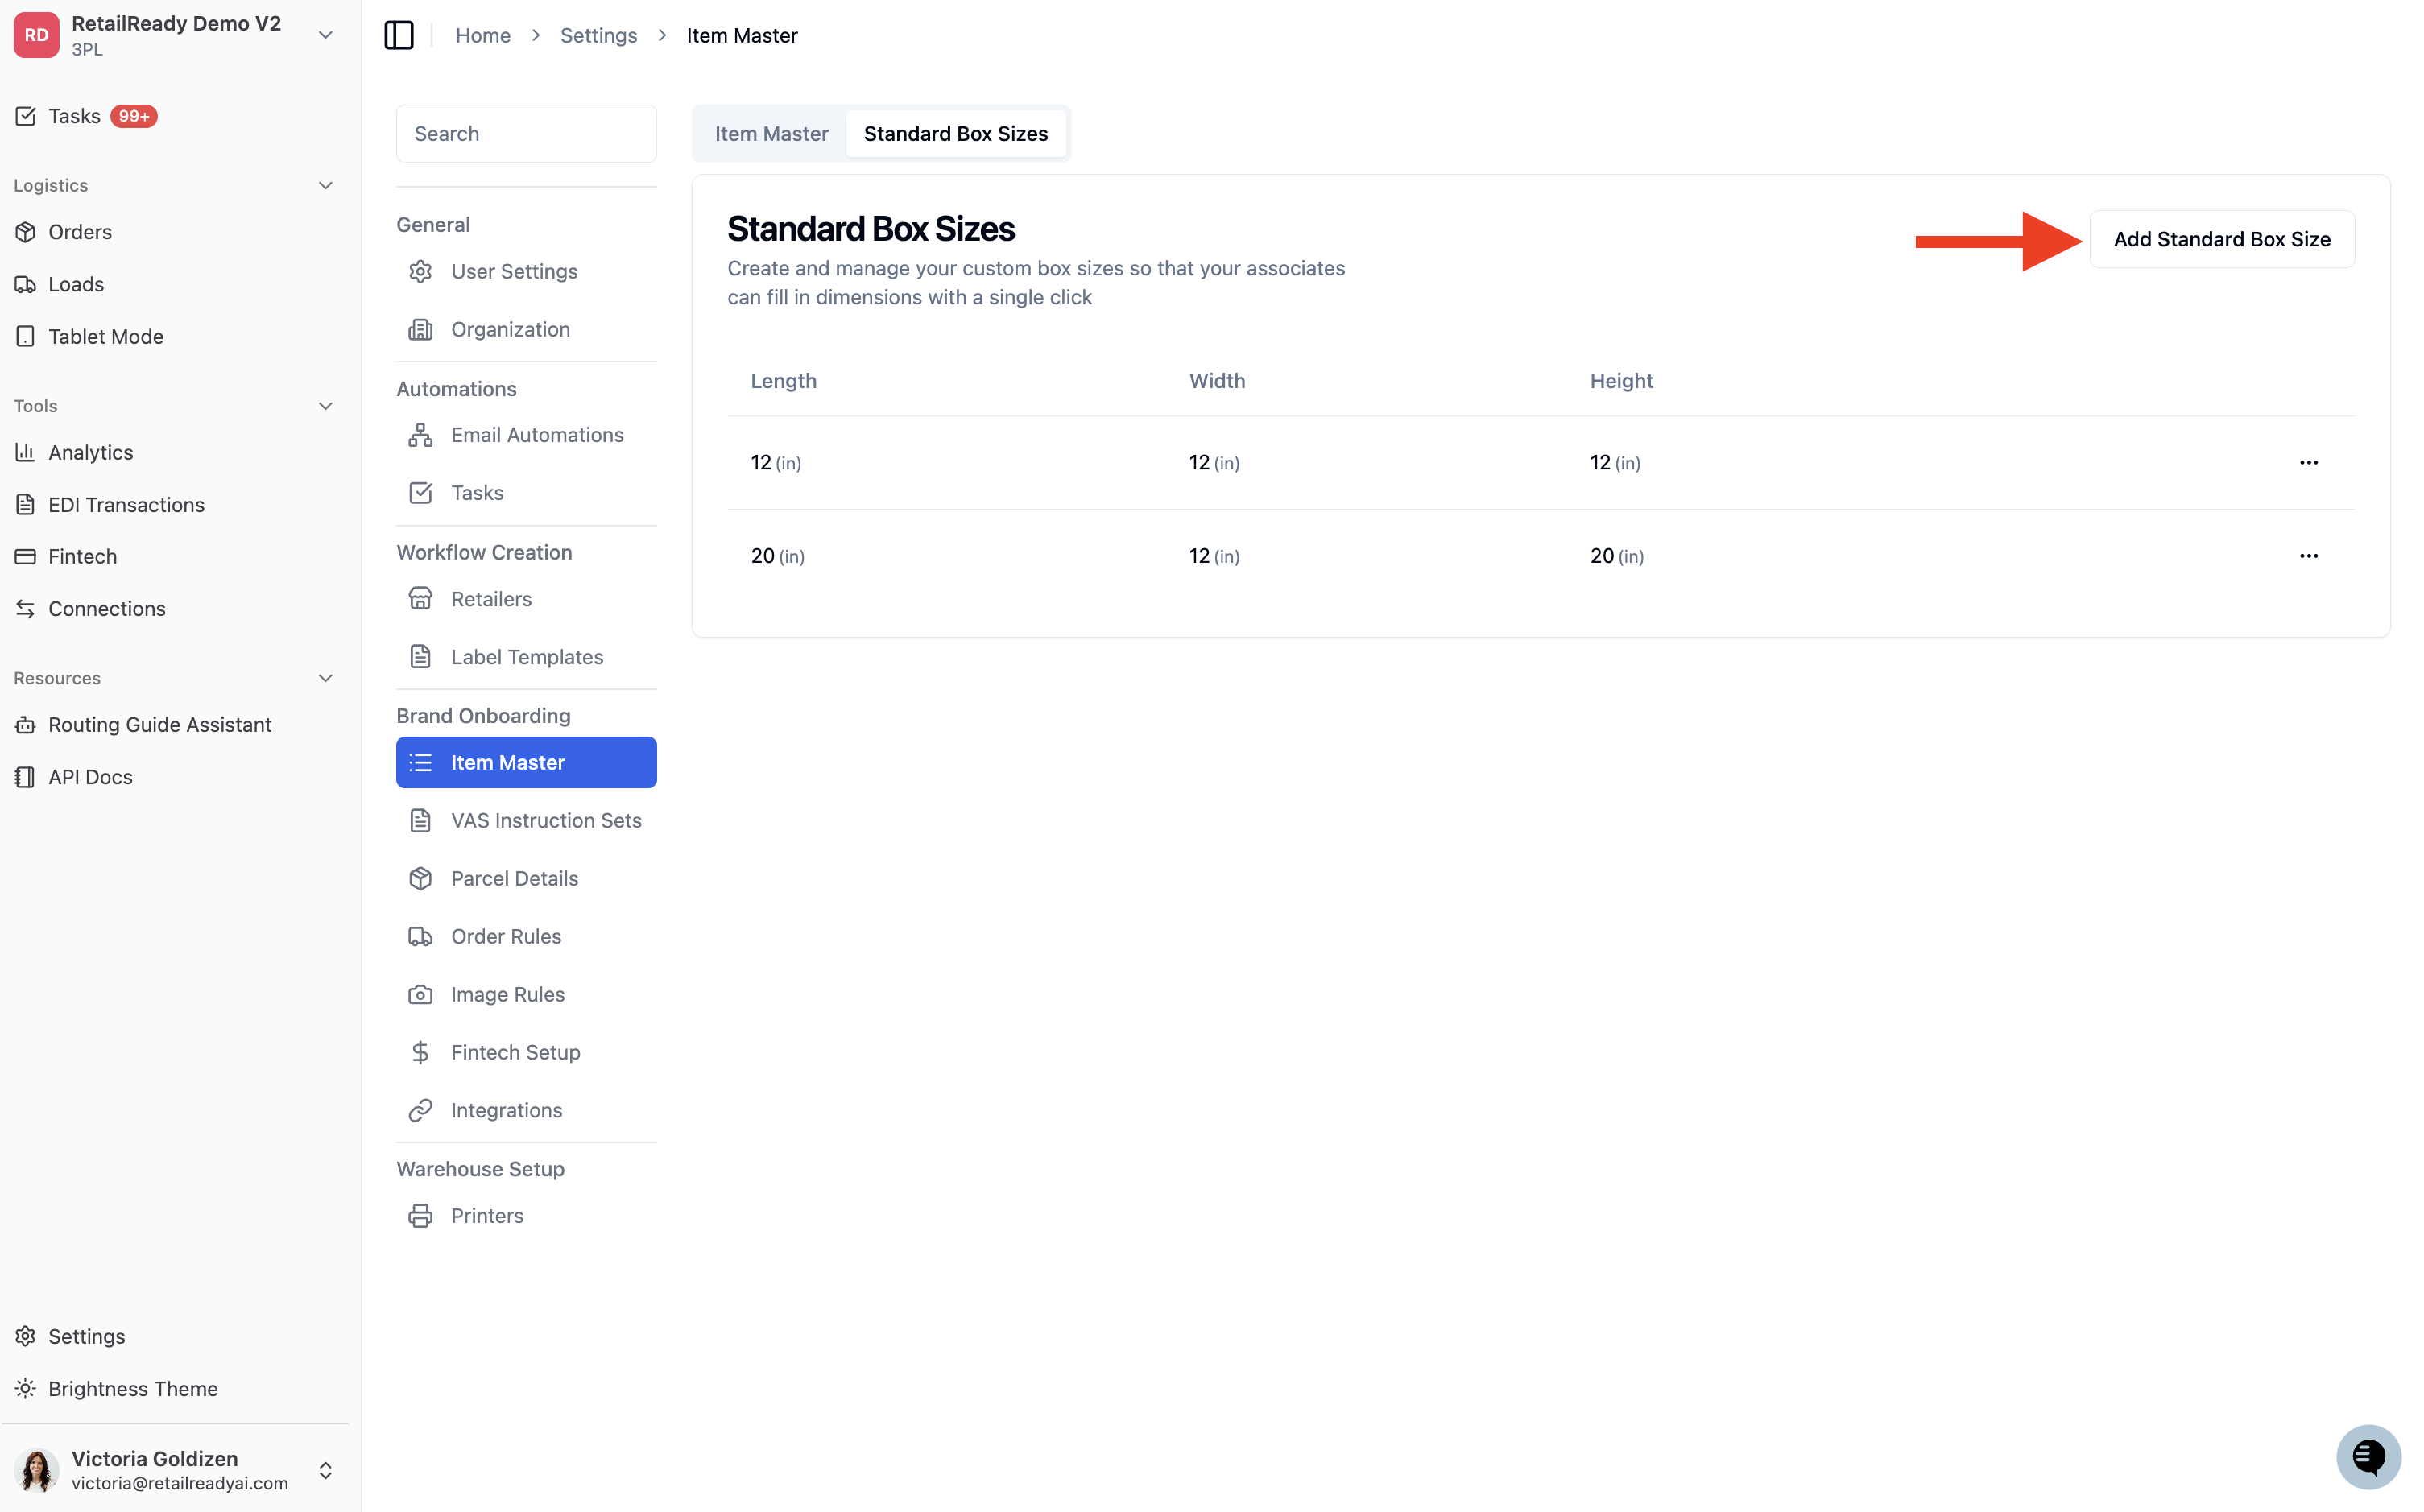Viewport: 2424px width, 1512px height.
Task: Click the Parcel Details package icon
Action: 420,878
